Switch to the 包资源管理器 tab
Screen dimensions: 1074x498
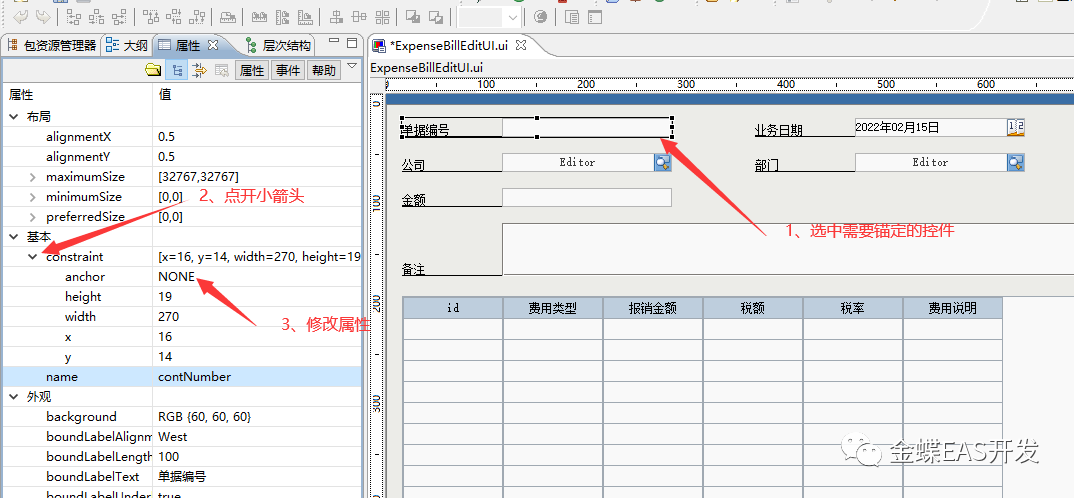(52, 46)
